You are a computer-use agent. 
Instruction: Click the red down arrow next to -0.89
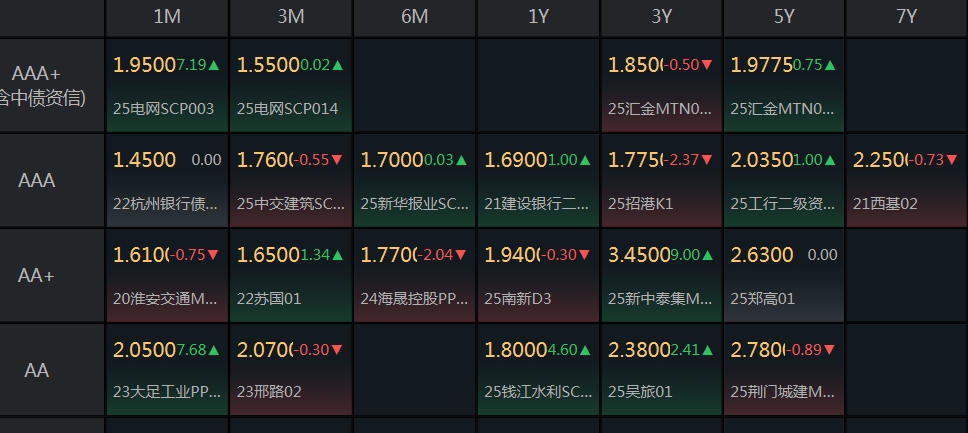(x=829, y=350)
